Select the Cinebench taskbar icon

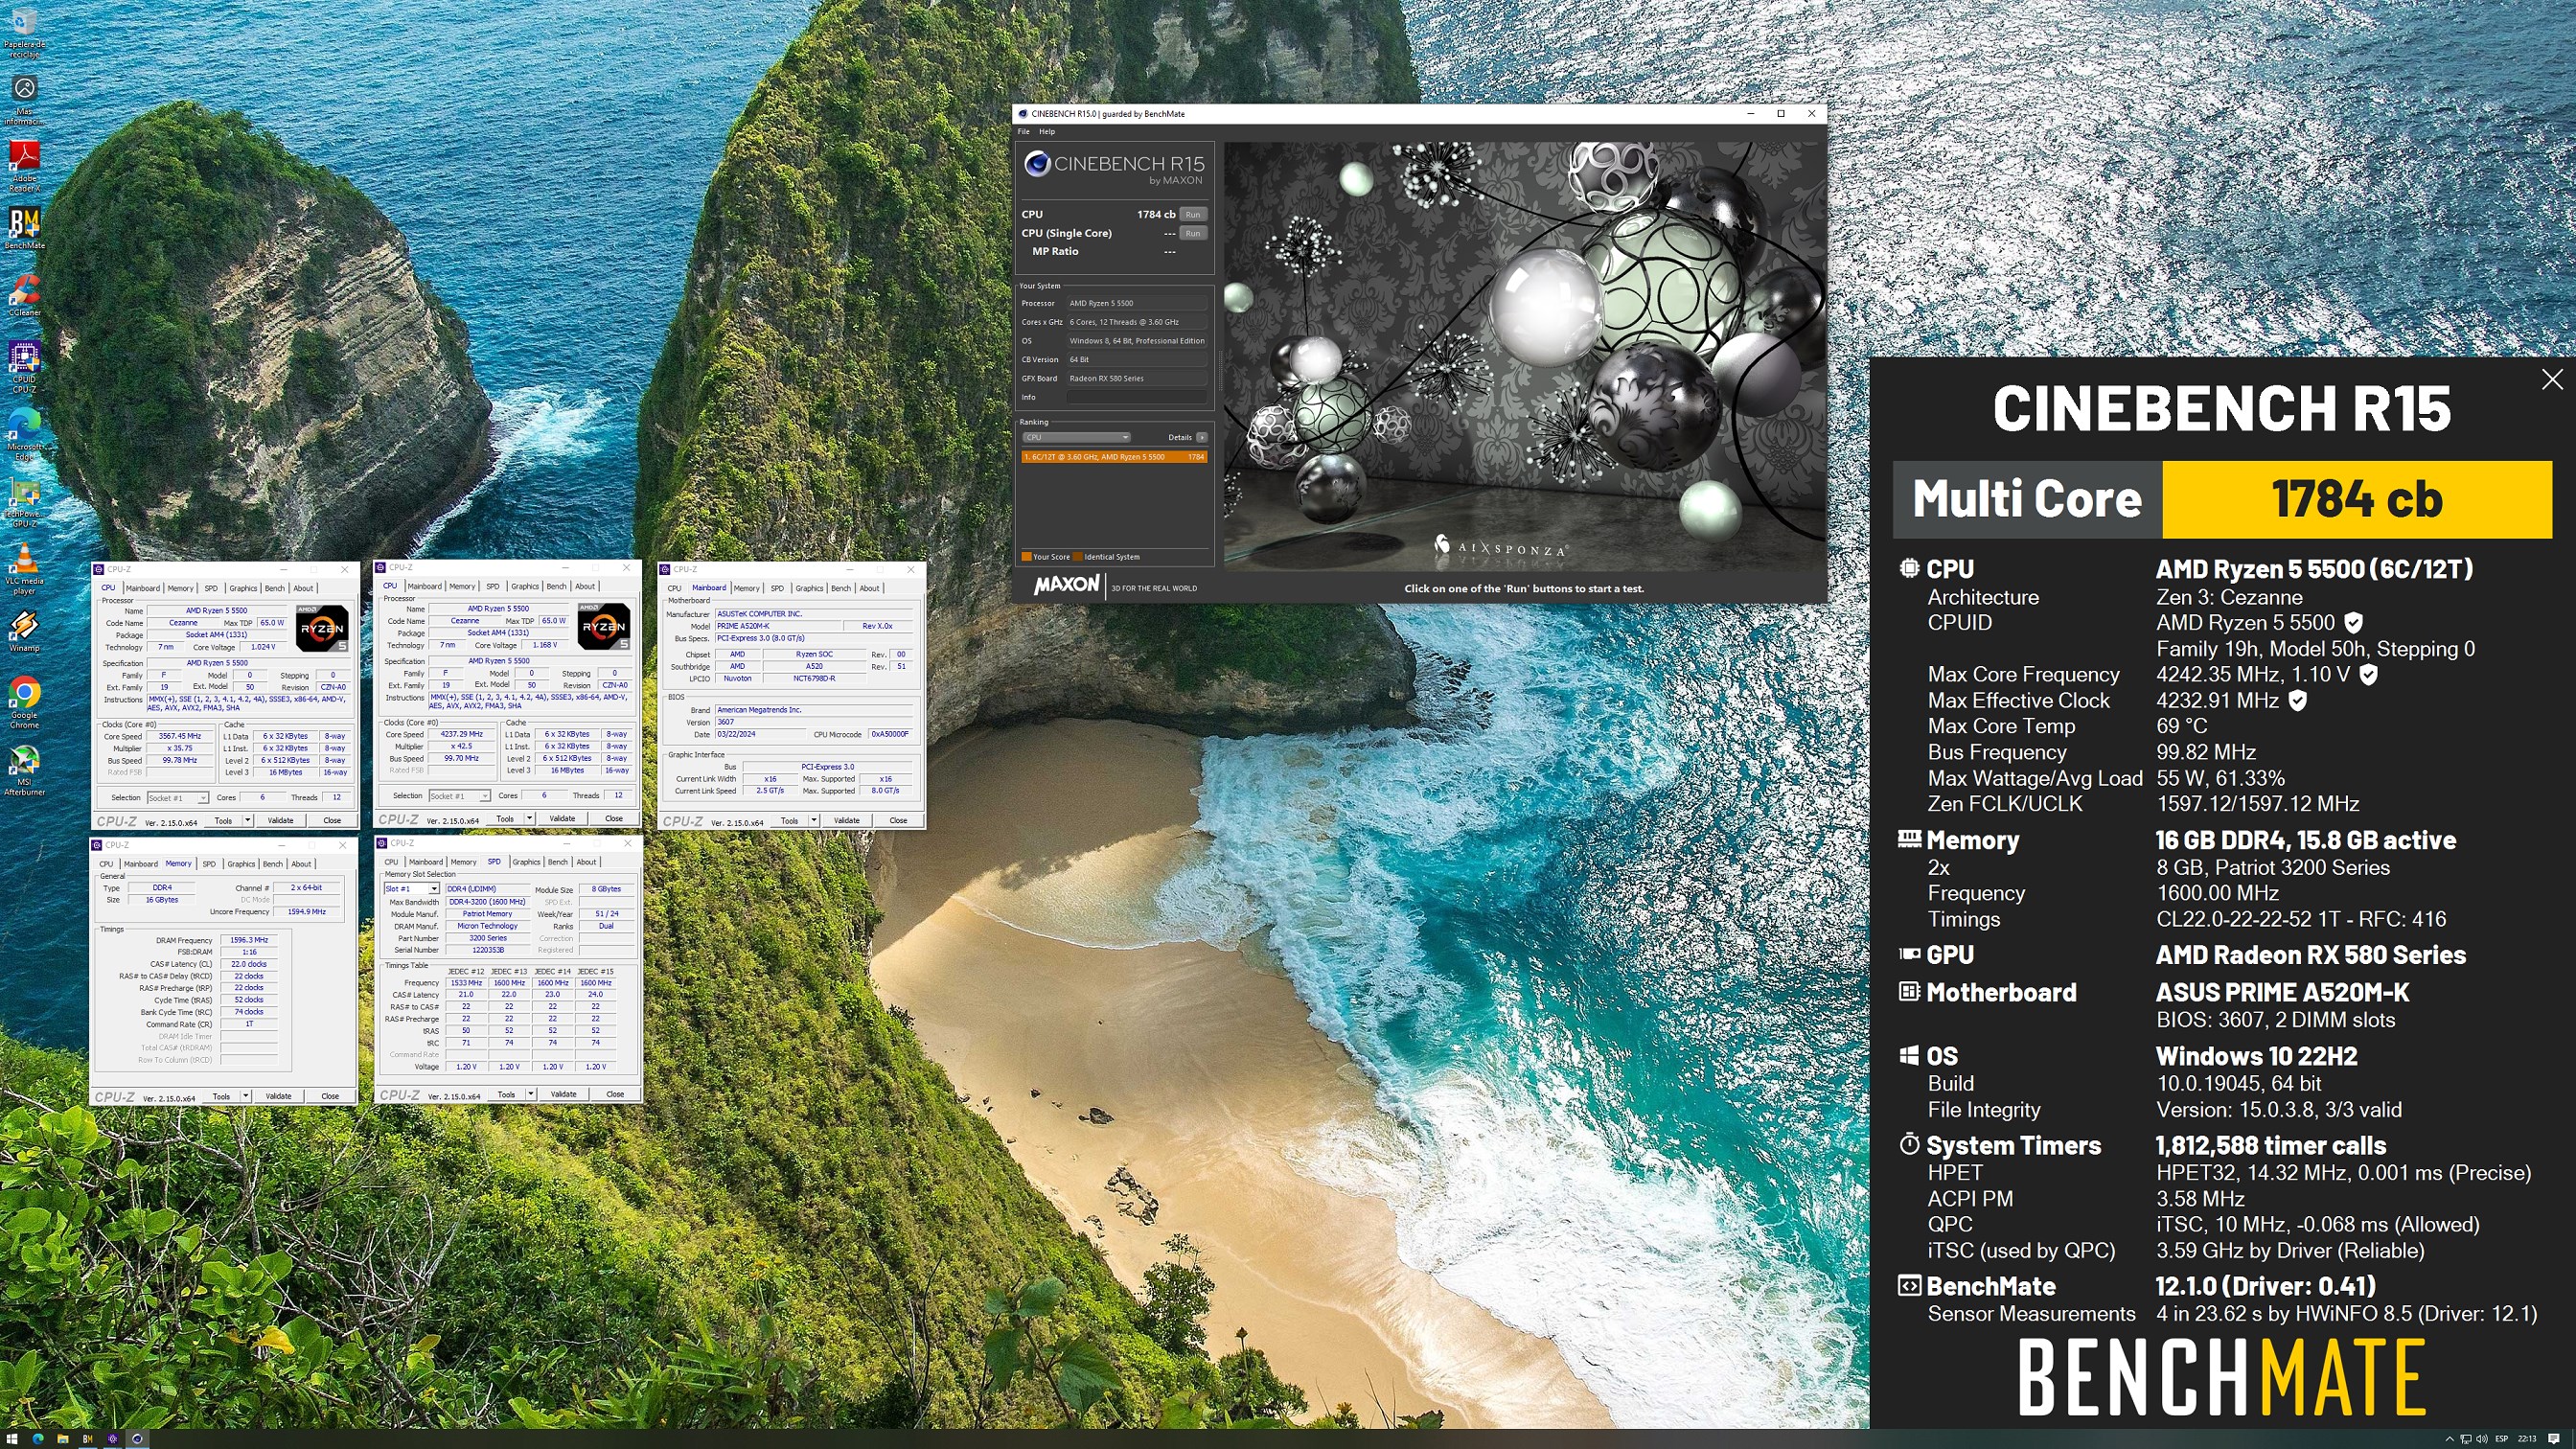point(137,1439)
